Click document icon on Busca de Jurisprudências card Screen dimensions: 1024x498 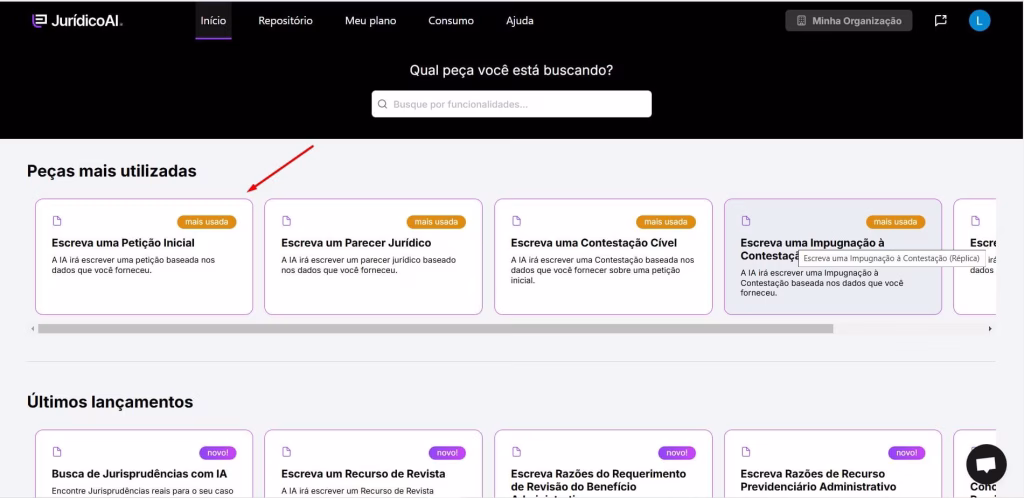[x=56, y=452]
